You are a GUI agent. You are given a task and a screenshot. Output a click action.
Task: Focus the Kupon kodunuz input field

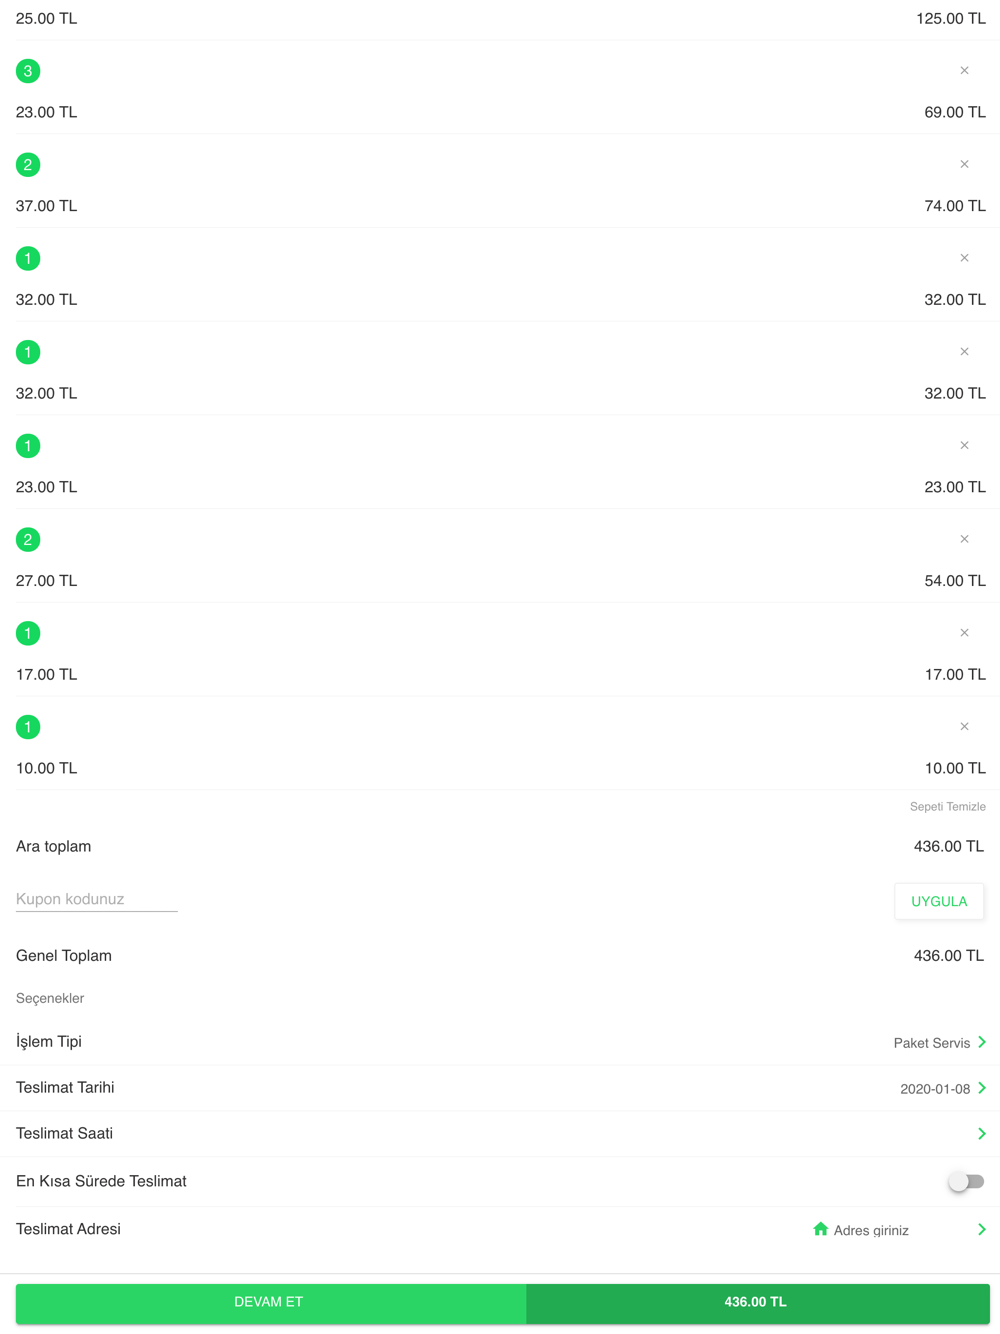[x=97, y=899]
